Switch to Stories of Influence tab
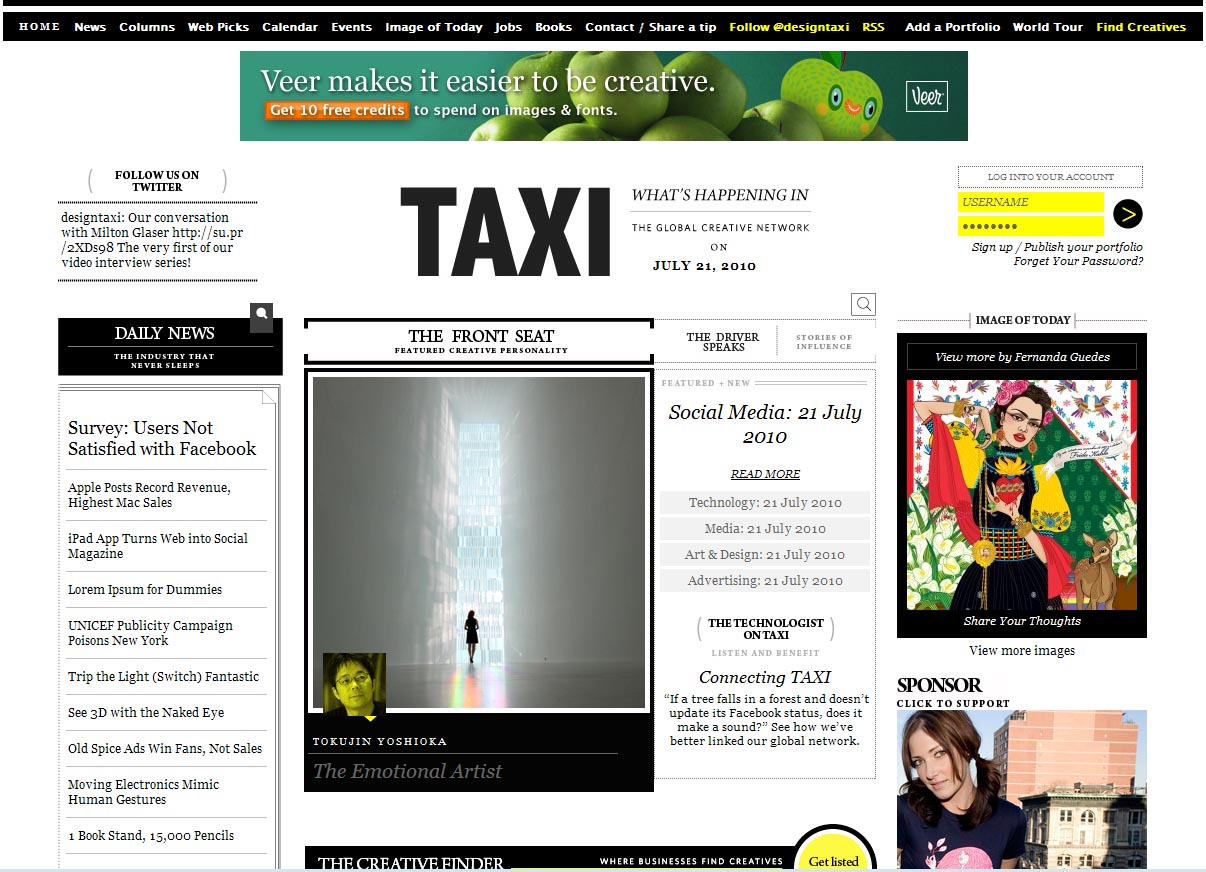The height and width of the screenshot is (872, 1206). point(824,341)
